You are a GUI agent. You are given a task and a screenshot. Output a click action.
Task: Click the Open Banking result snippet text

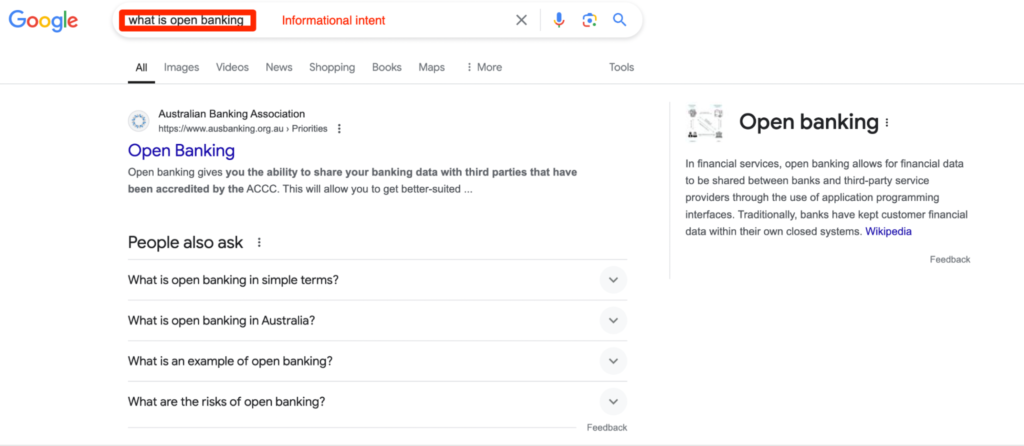point(353,182)
